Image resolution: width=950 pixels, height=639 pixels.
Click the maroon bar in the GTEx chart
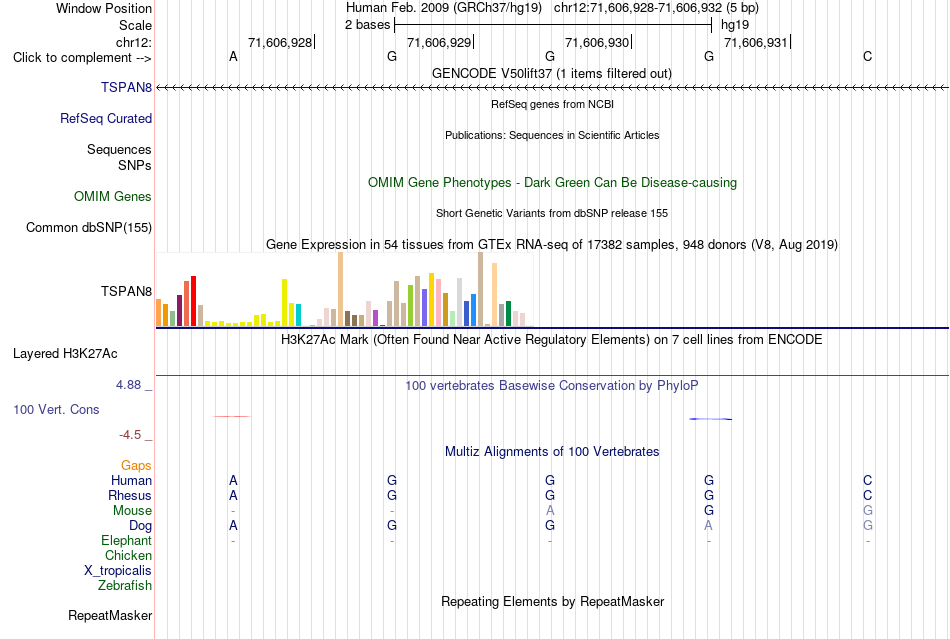click(179, 311)
